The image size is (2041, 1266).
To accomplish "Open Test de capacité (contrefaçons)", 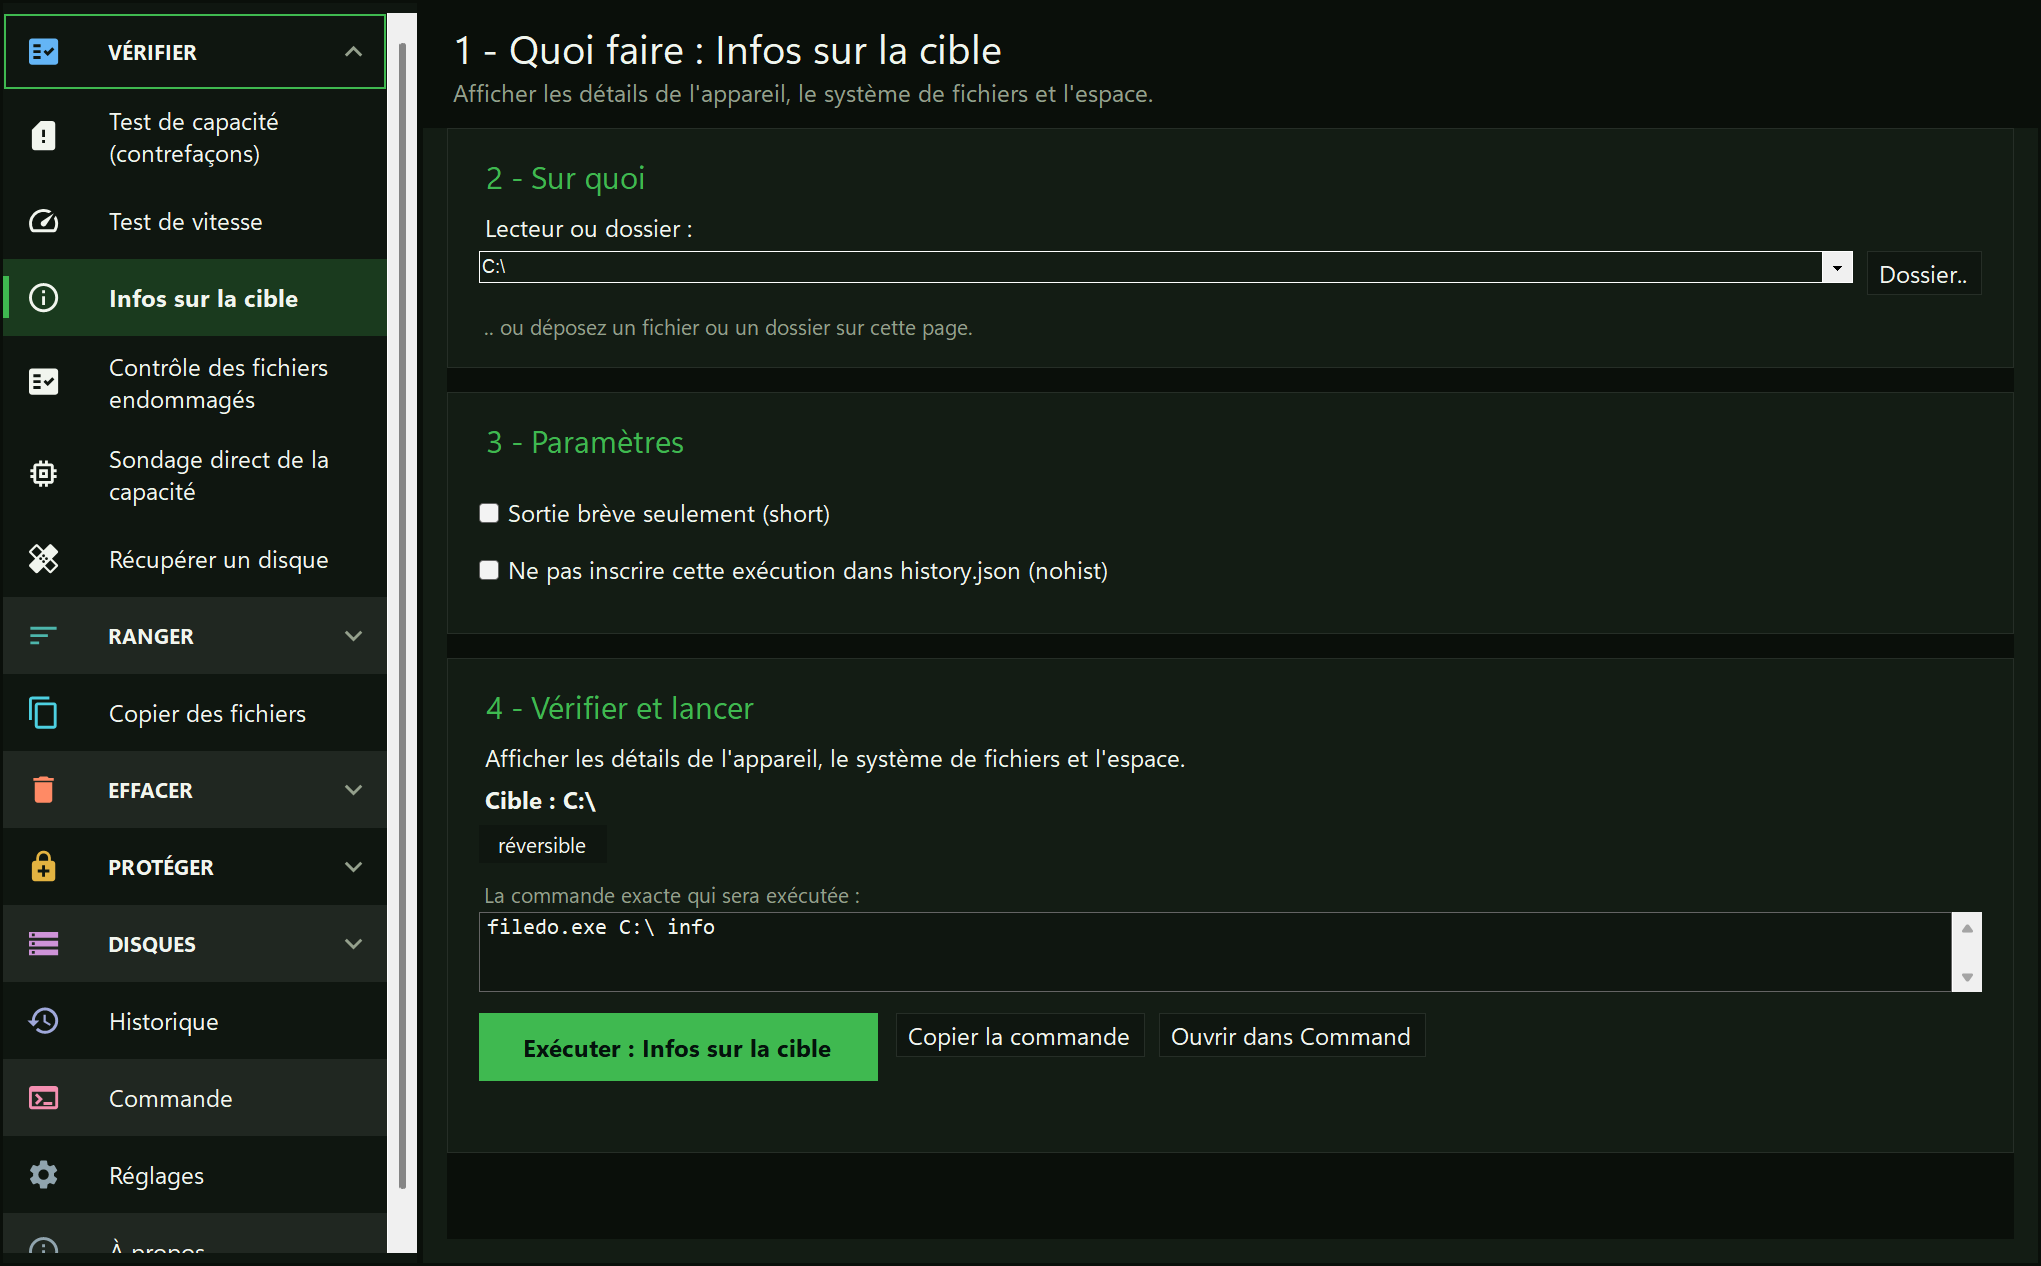I will [x=195, y=137].
